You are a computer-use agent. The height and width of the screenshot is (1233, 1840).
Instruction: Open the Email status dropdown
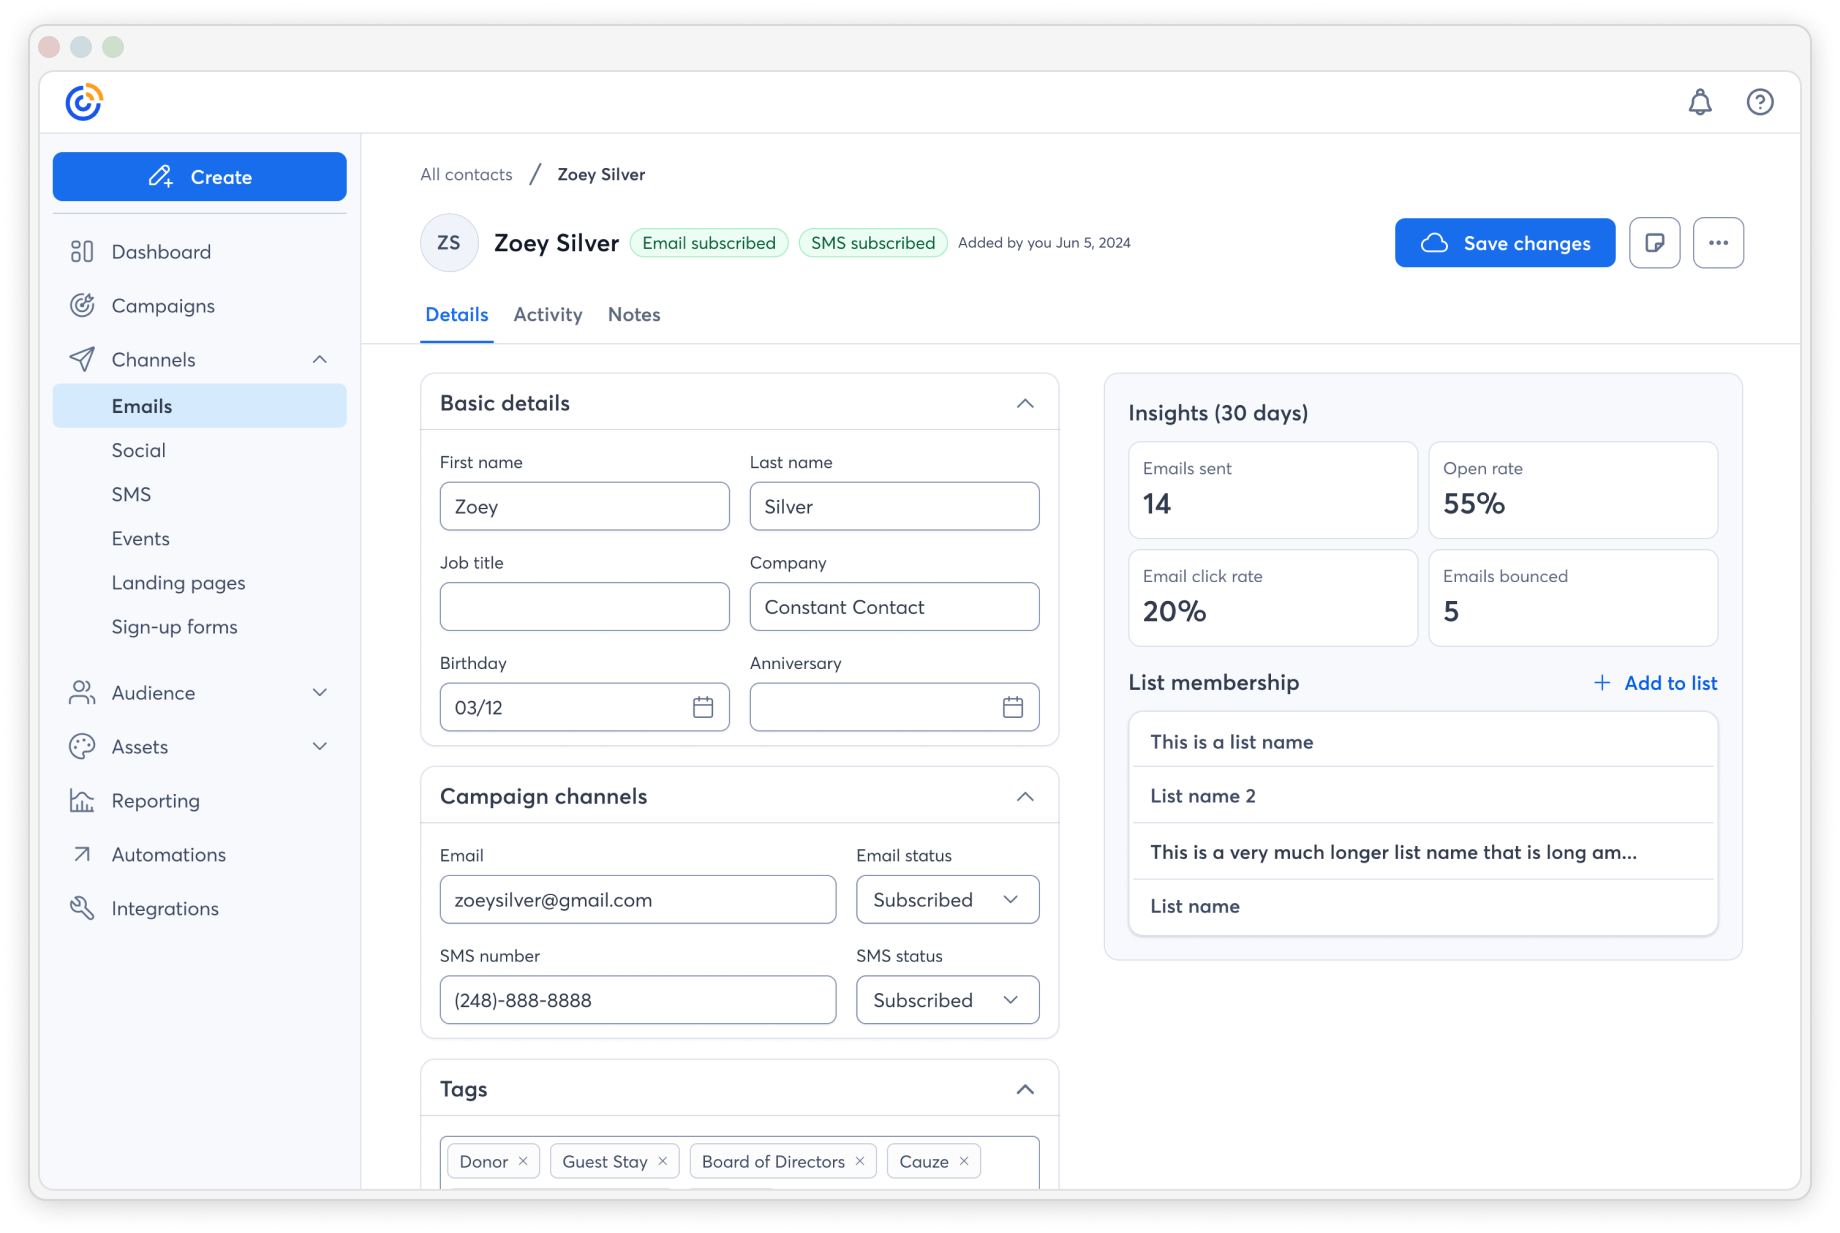coord(946,899)
